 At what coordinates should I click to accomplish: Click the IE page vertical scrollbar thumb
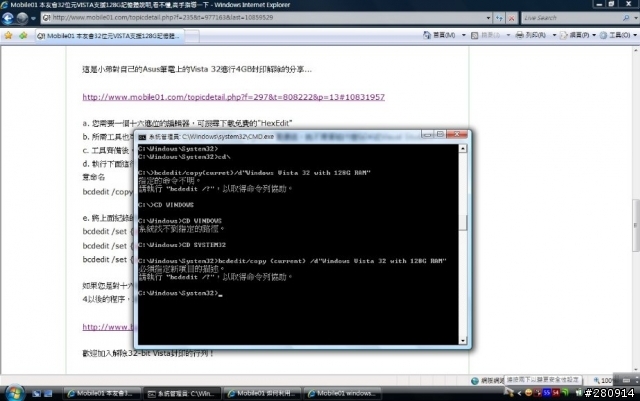(x=636, y=225)
